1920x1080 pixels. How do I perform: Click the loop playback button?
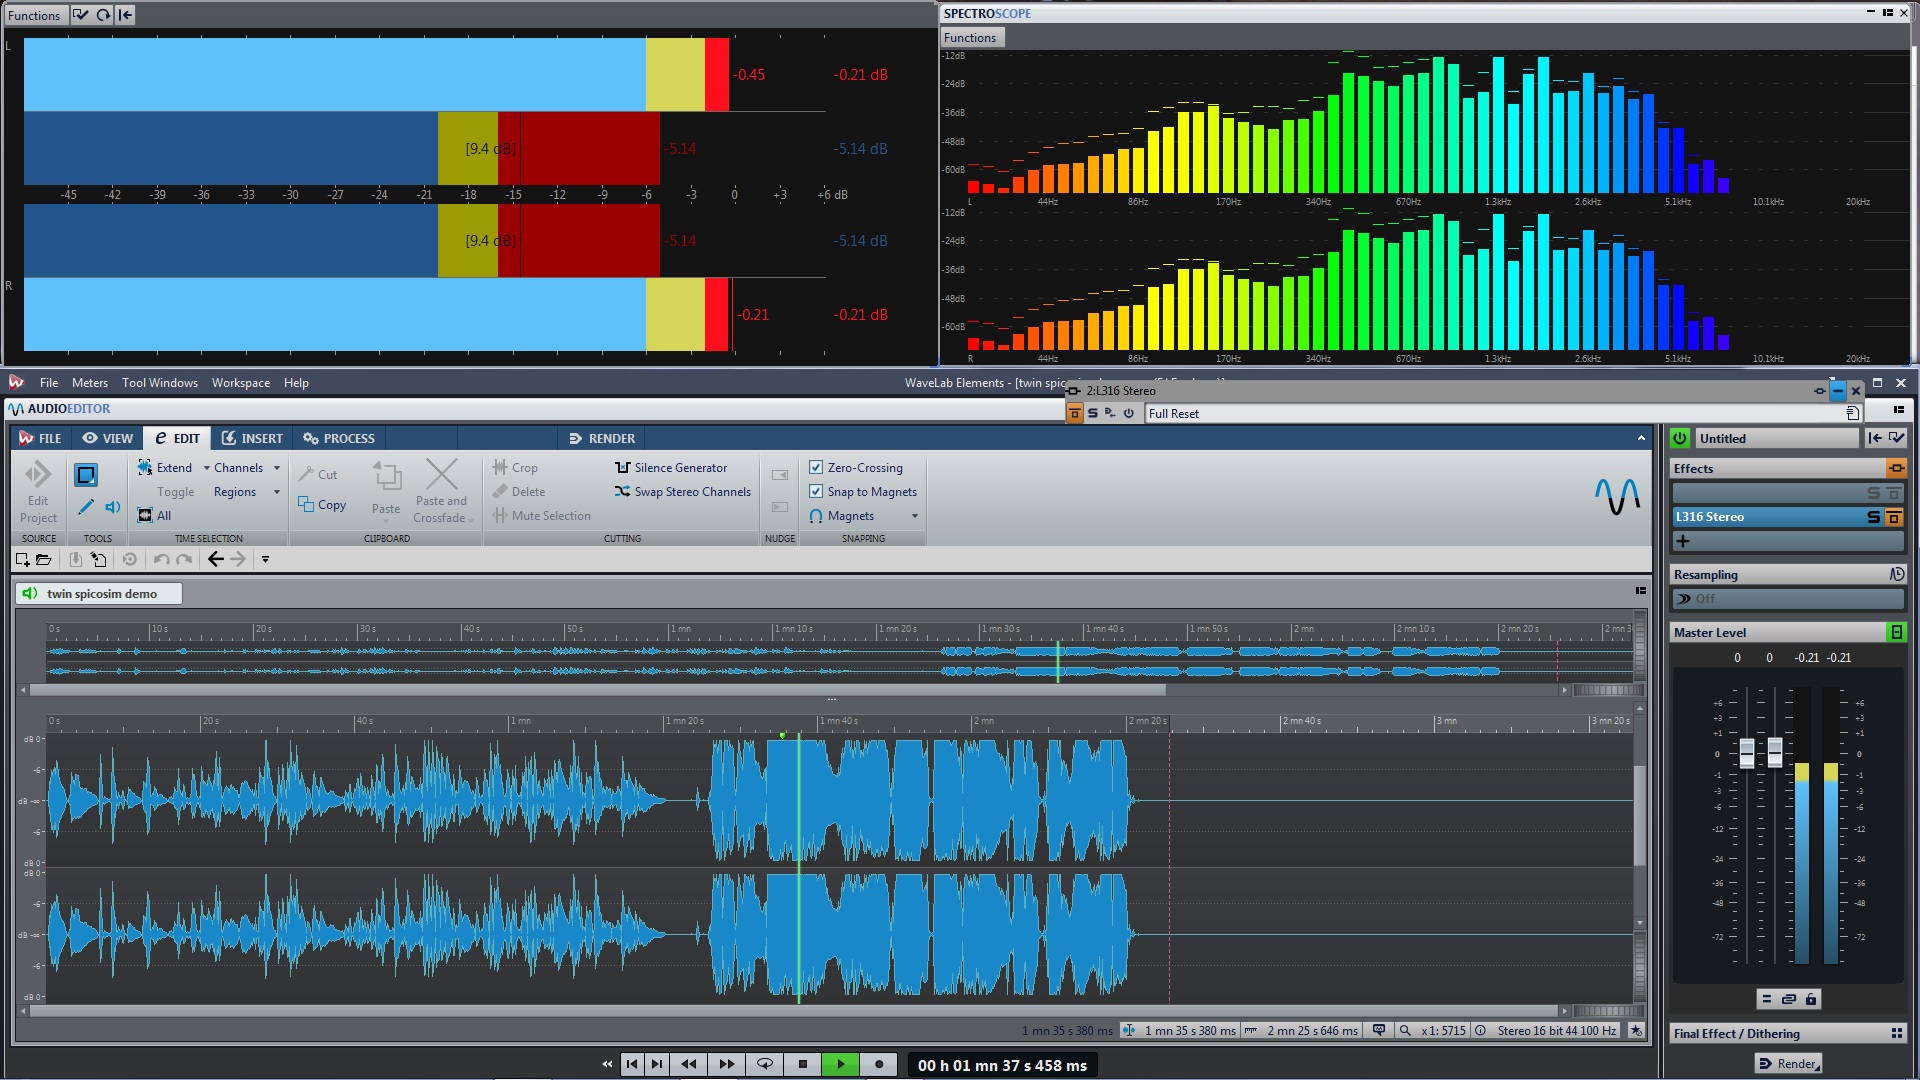(x=765, y=1065)
